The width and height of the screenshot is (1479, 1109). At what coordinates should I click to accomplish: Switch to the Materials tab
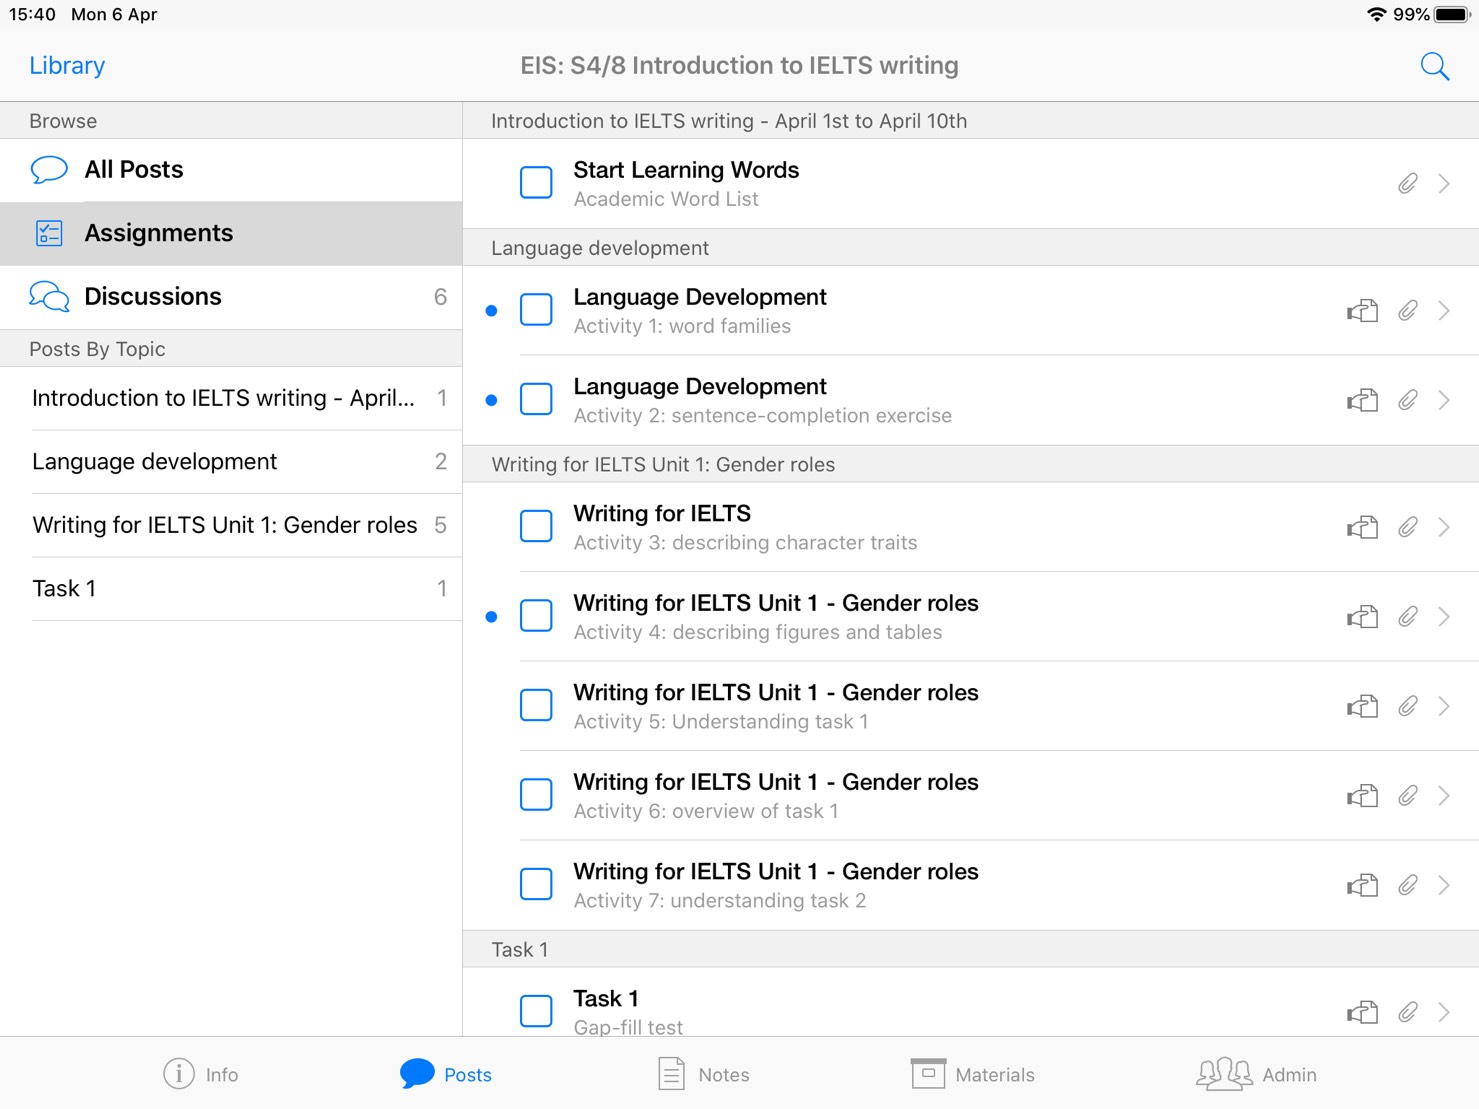(x=972, y=1074)
